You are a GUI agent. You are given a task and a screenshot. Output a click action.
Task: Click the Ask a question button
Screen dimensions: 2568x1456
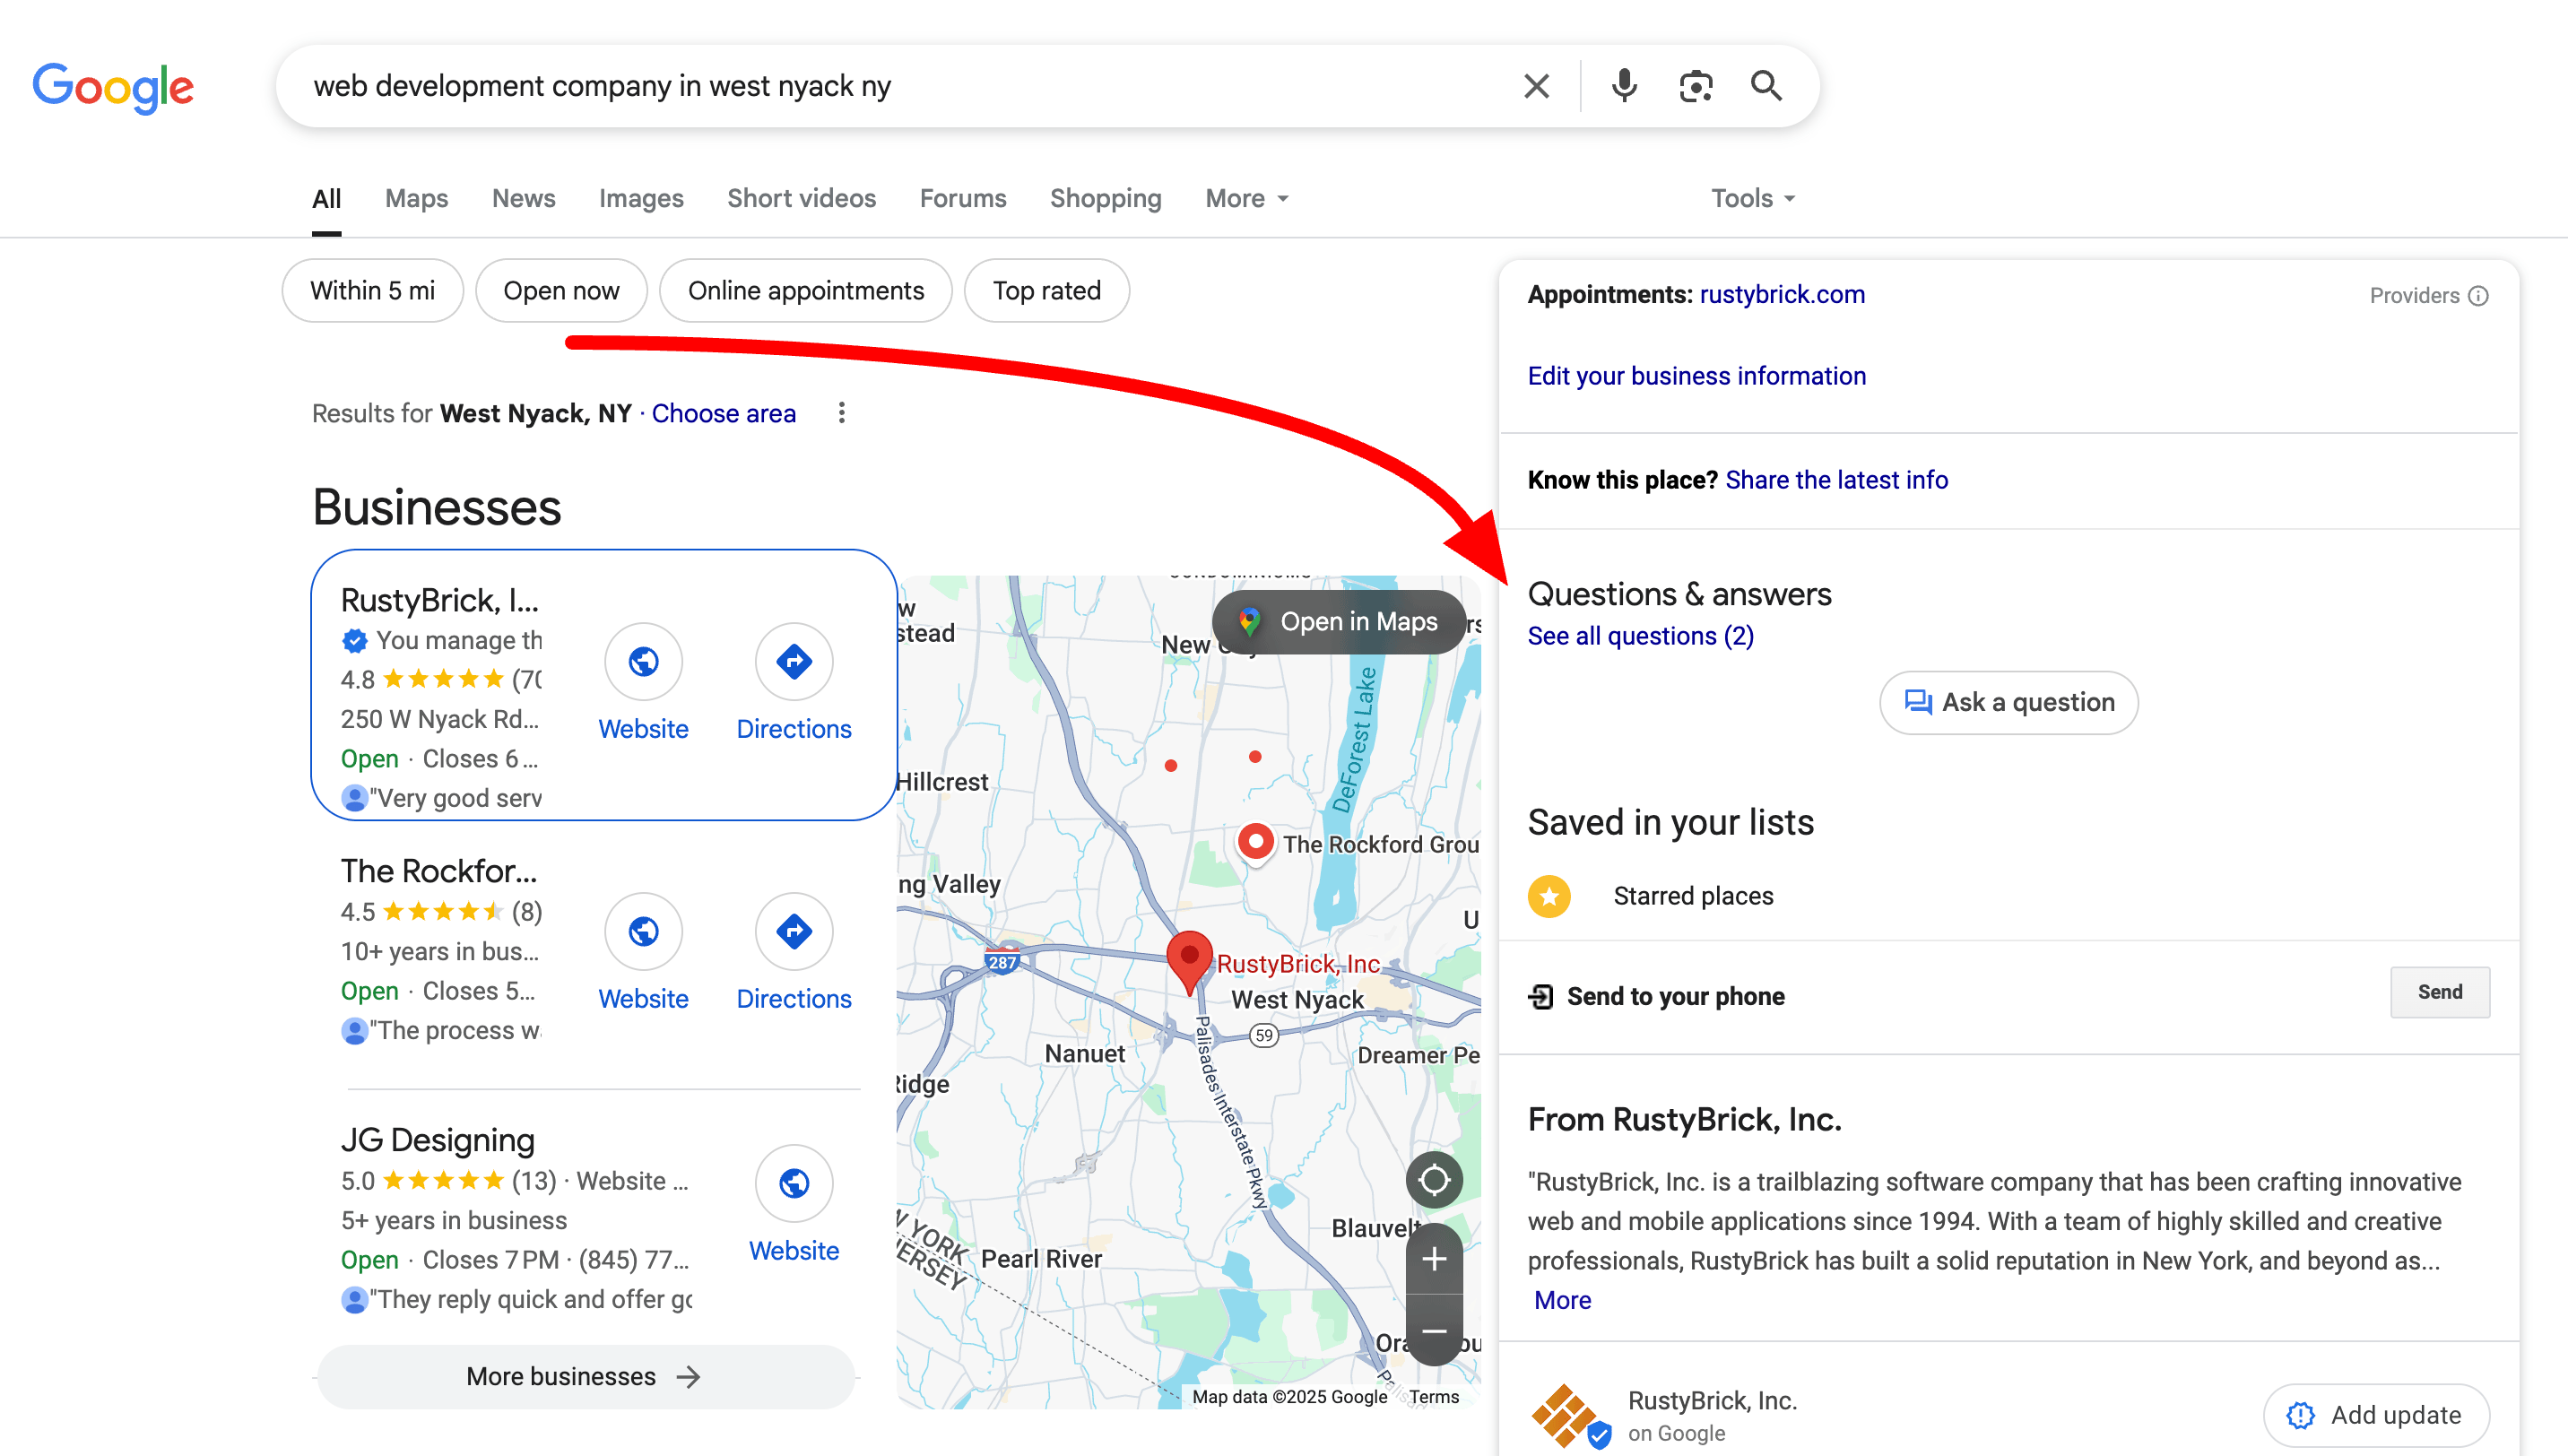point(2008,702)
